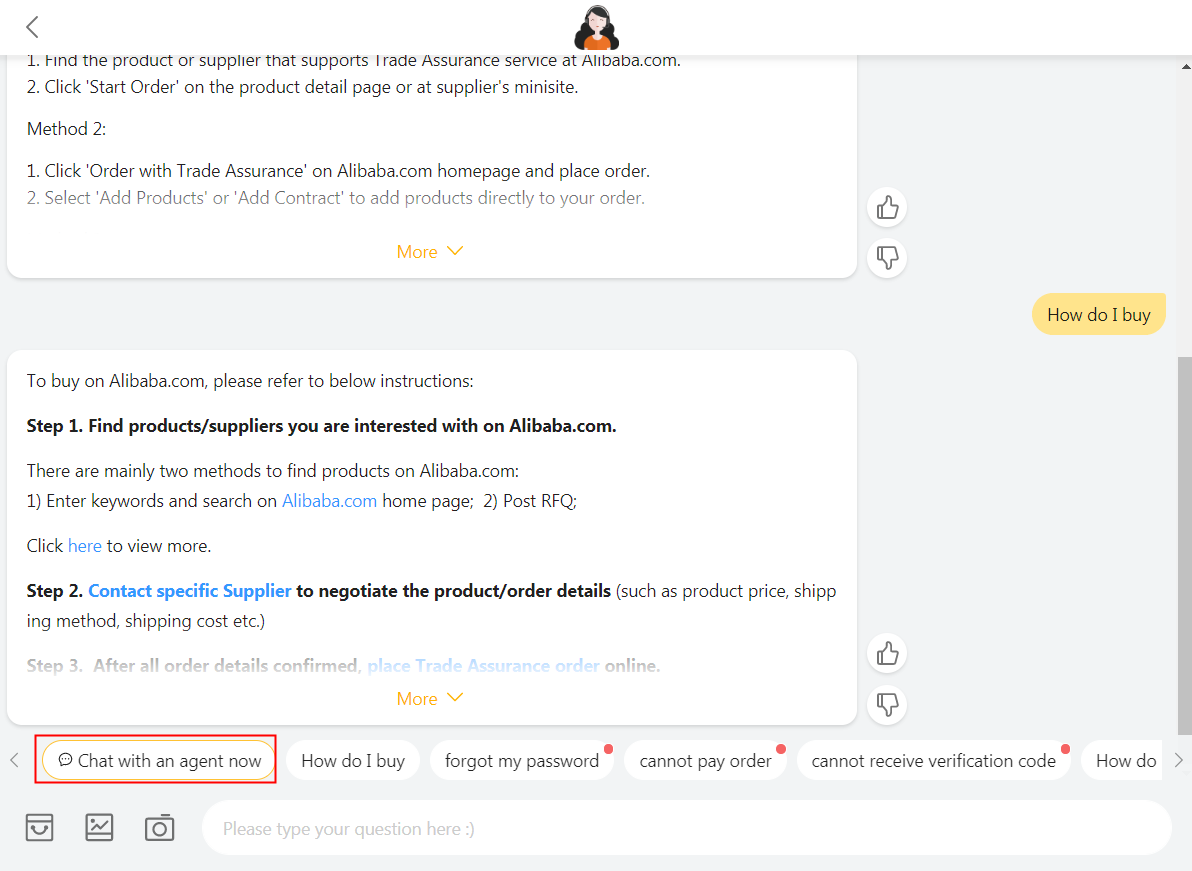This screenshot has height=871, width=1192.
Task: Click the 'Method 2:' heading text
Action: tap(66, 128)
